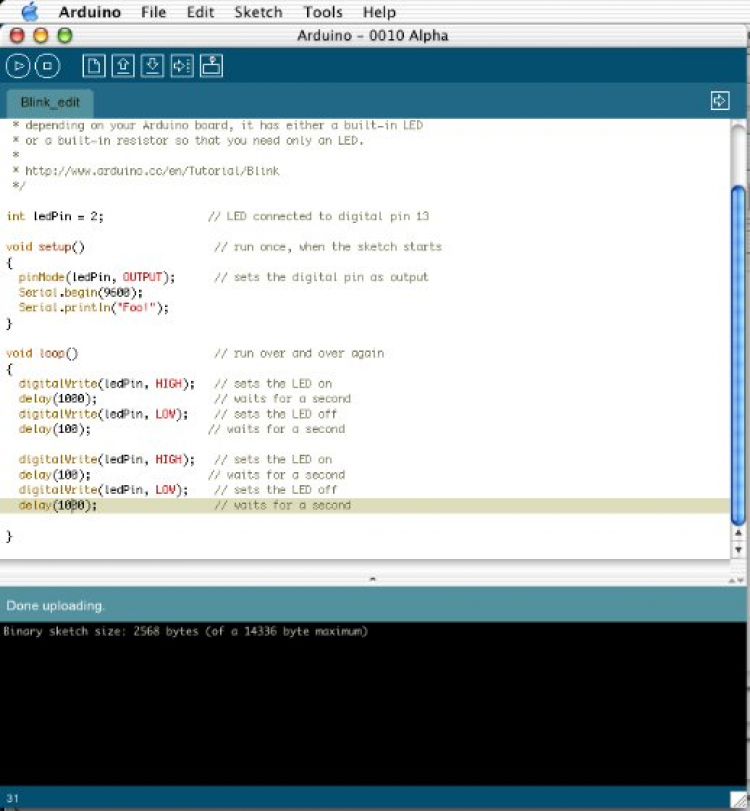This screenshot has width=750, height=811.
Task: Click the window resize grip corner
Action: click(x=738, y=800)
